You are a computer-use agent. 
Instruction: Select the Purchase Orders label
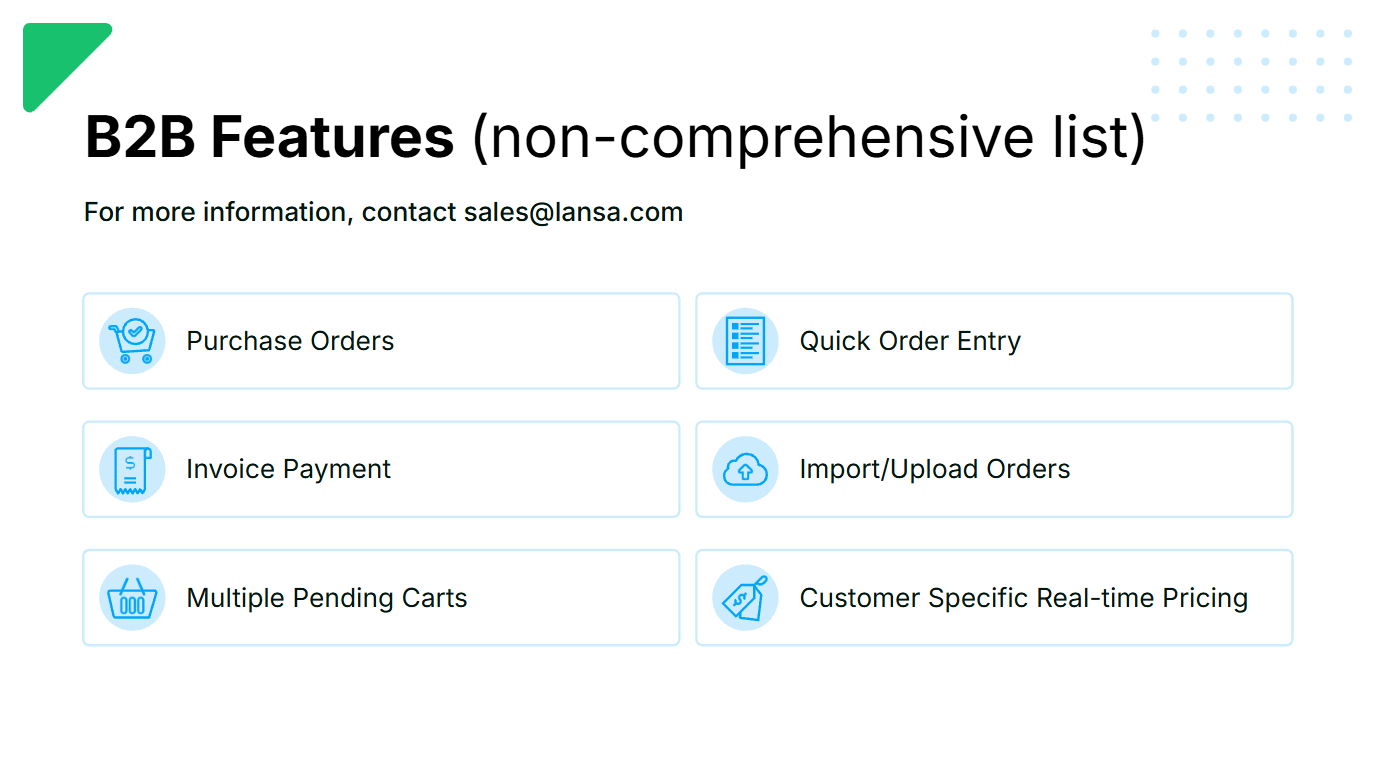point(290,341)
